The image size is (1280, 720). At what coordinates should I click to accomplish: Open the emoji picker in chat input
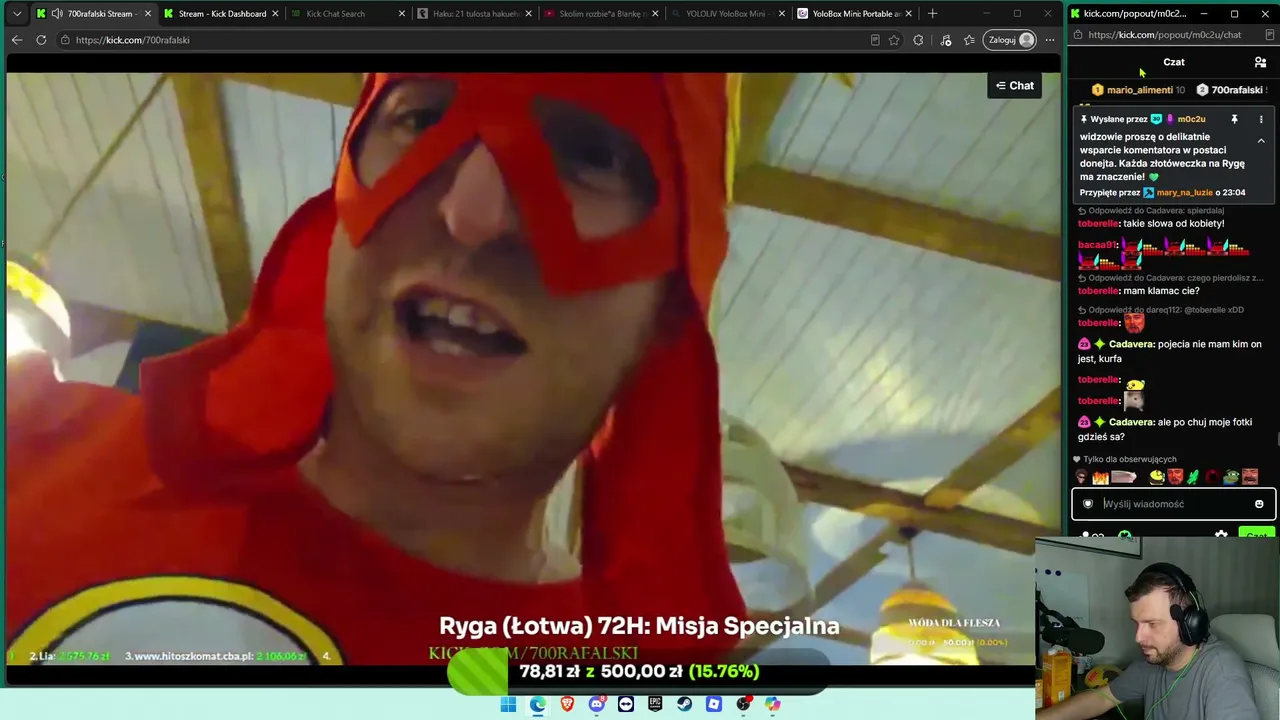point(1259,504)
